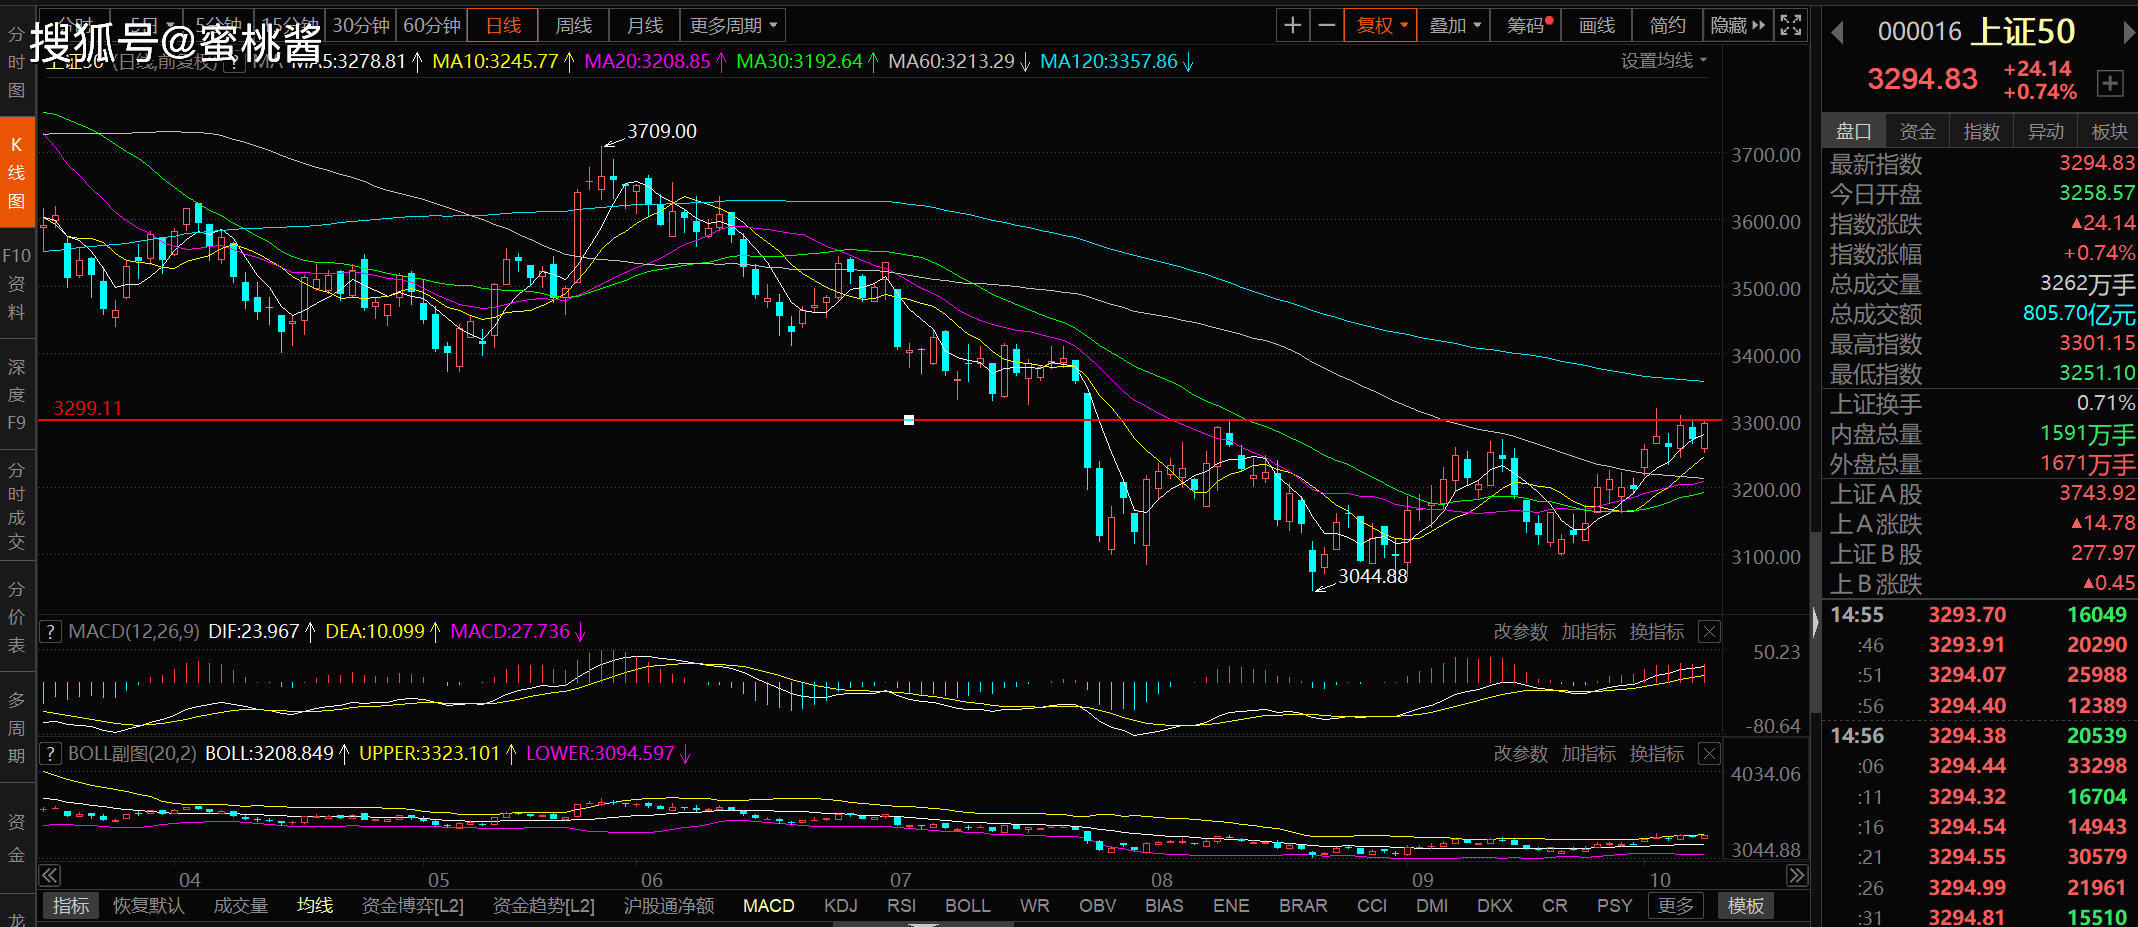Open 分价表 sidebar tab
Screen dimensions: 2138x927
(17, 617)
